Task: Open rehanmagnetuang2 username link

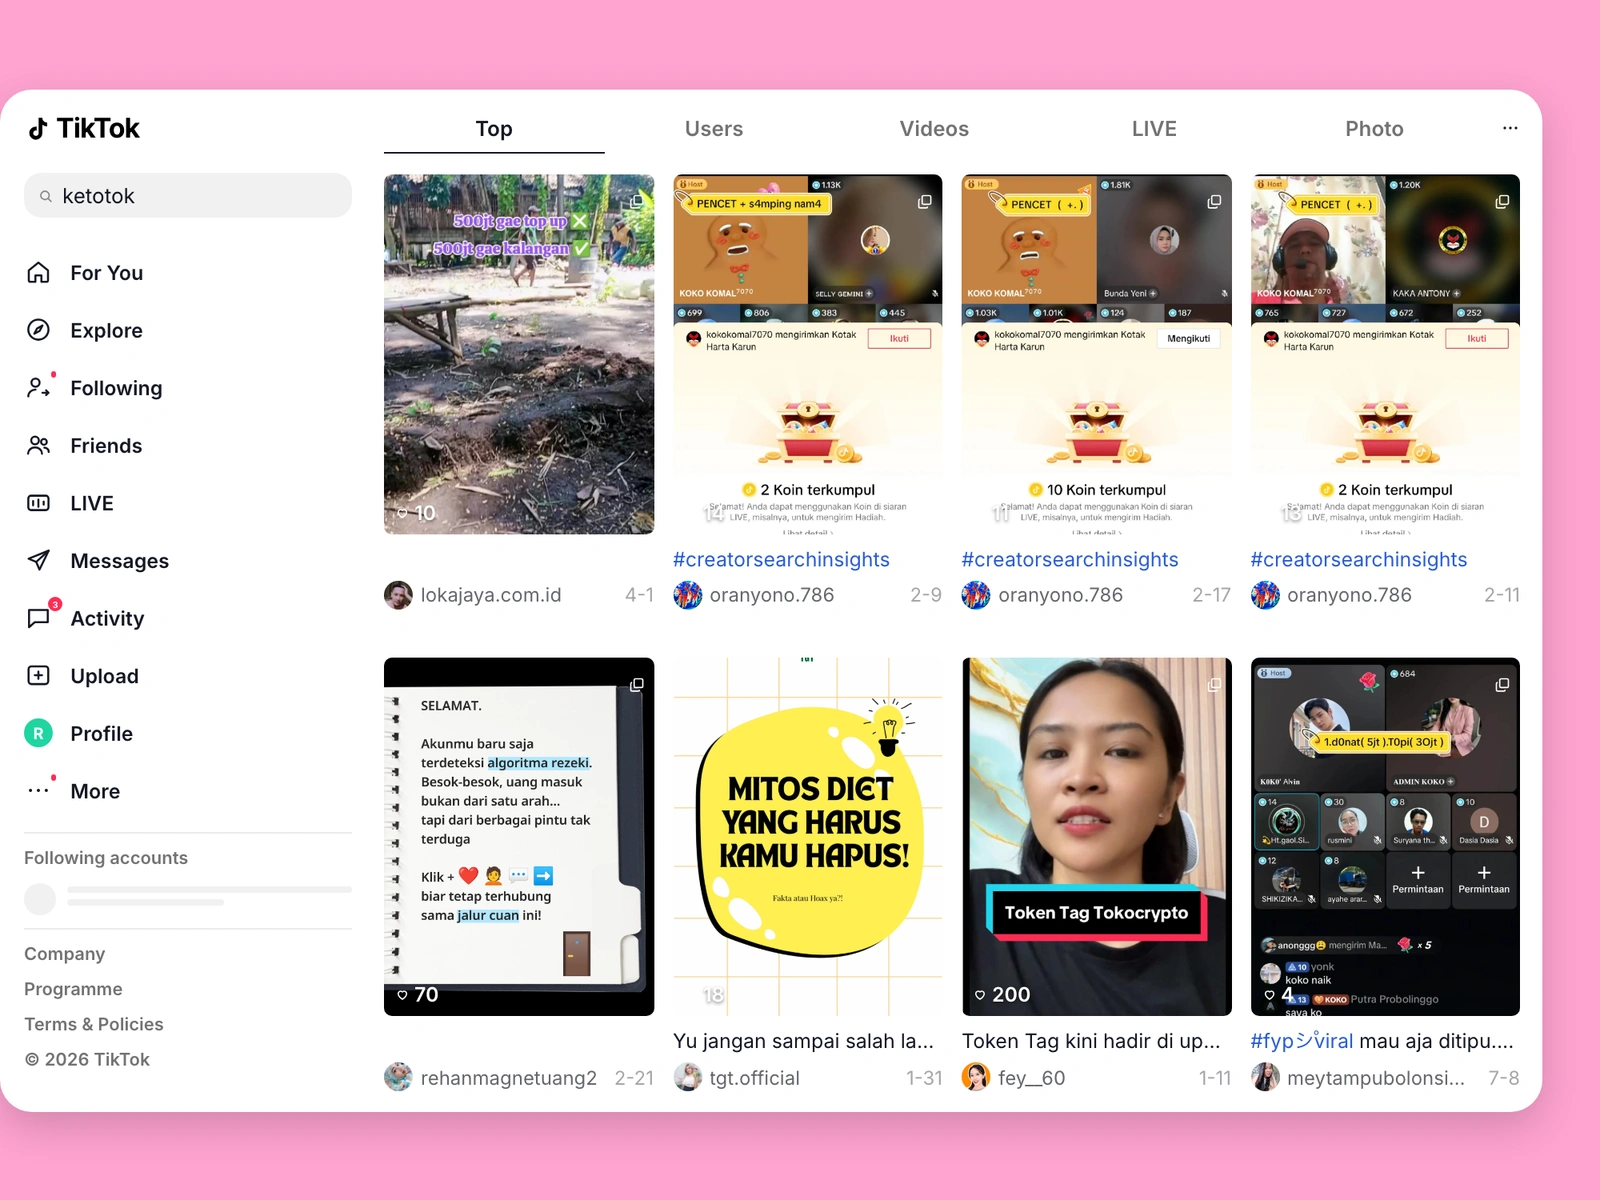Action: [509, 1078]
